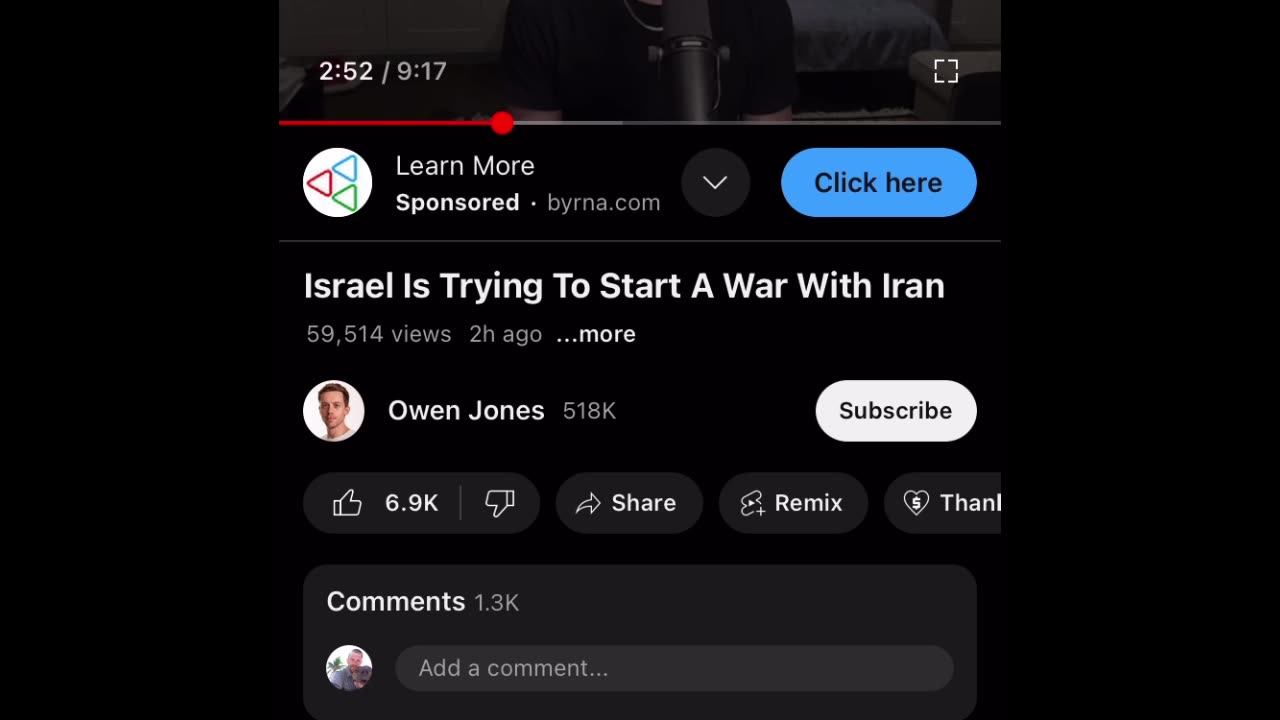Click the red video progress scrubber
The width and height of the screenshot is (1280, 720).
pyautogui.click(x=502, y=123)
